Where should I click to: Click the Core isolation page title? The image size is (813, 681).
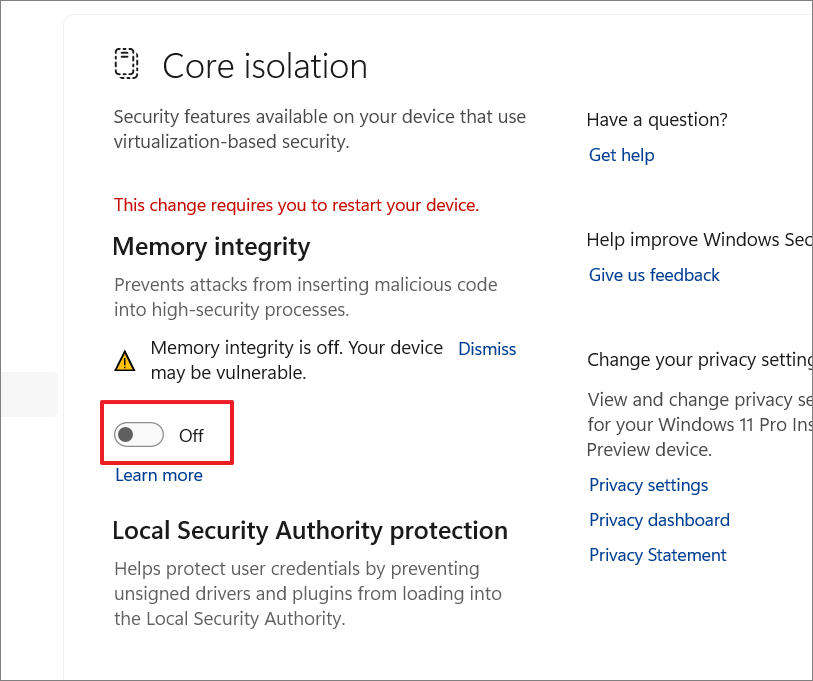click(x=265, y=66)
